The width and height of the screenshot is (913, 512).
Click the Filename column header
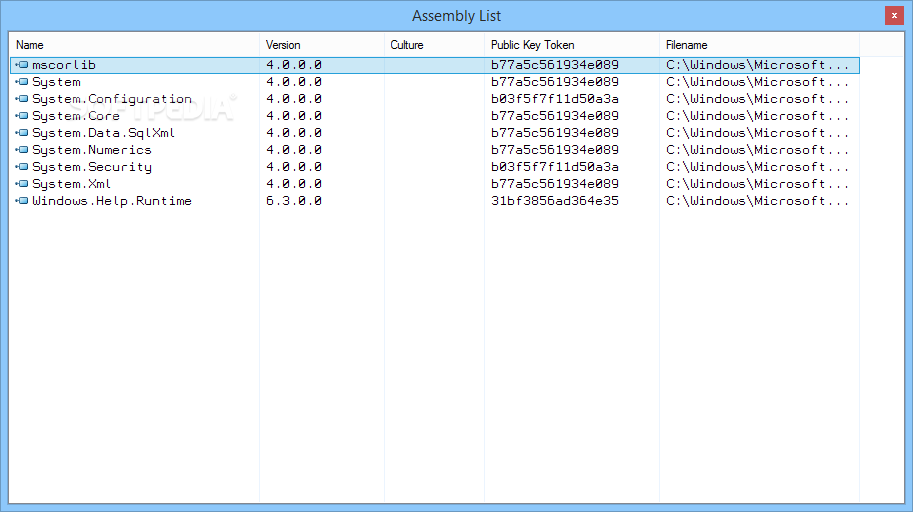[759, 45]
